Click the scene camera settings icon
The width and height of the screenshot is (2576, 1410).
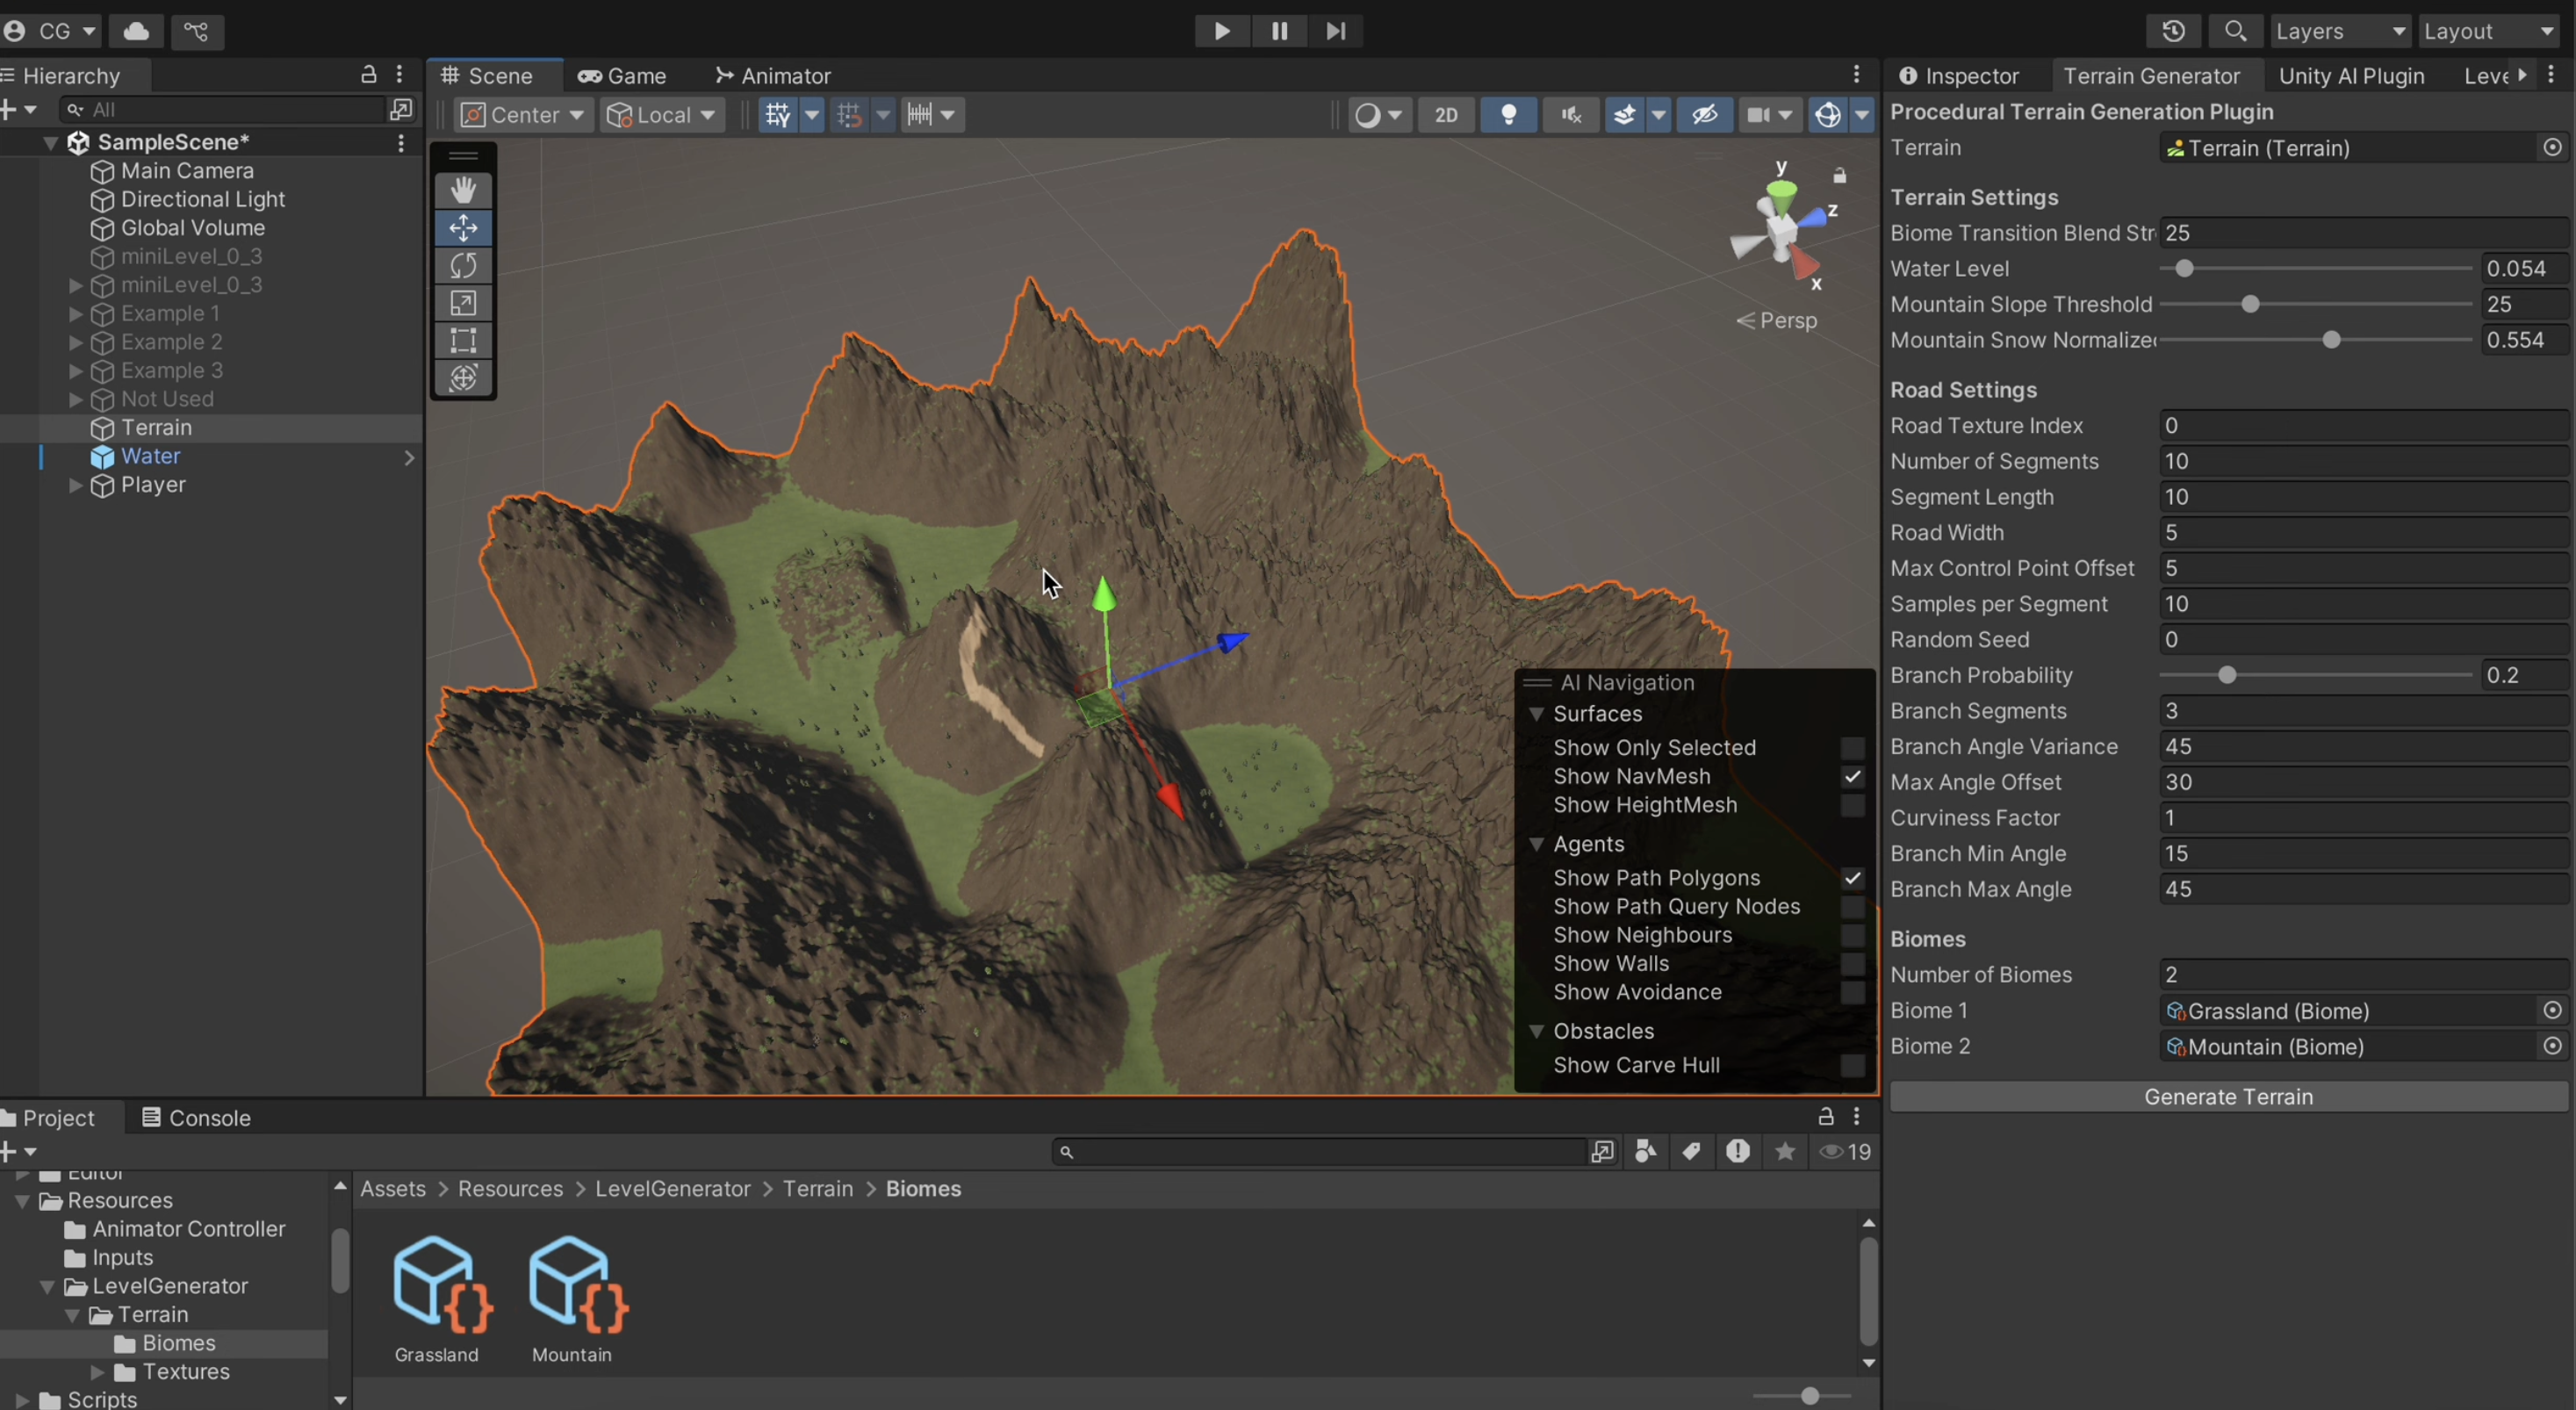click(1757, 115)
